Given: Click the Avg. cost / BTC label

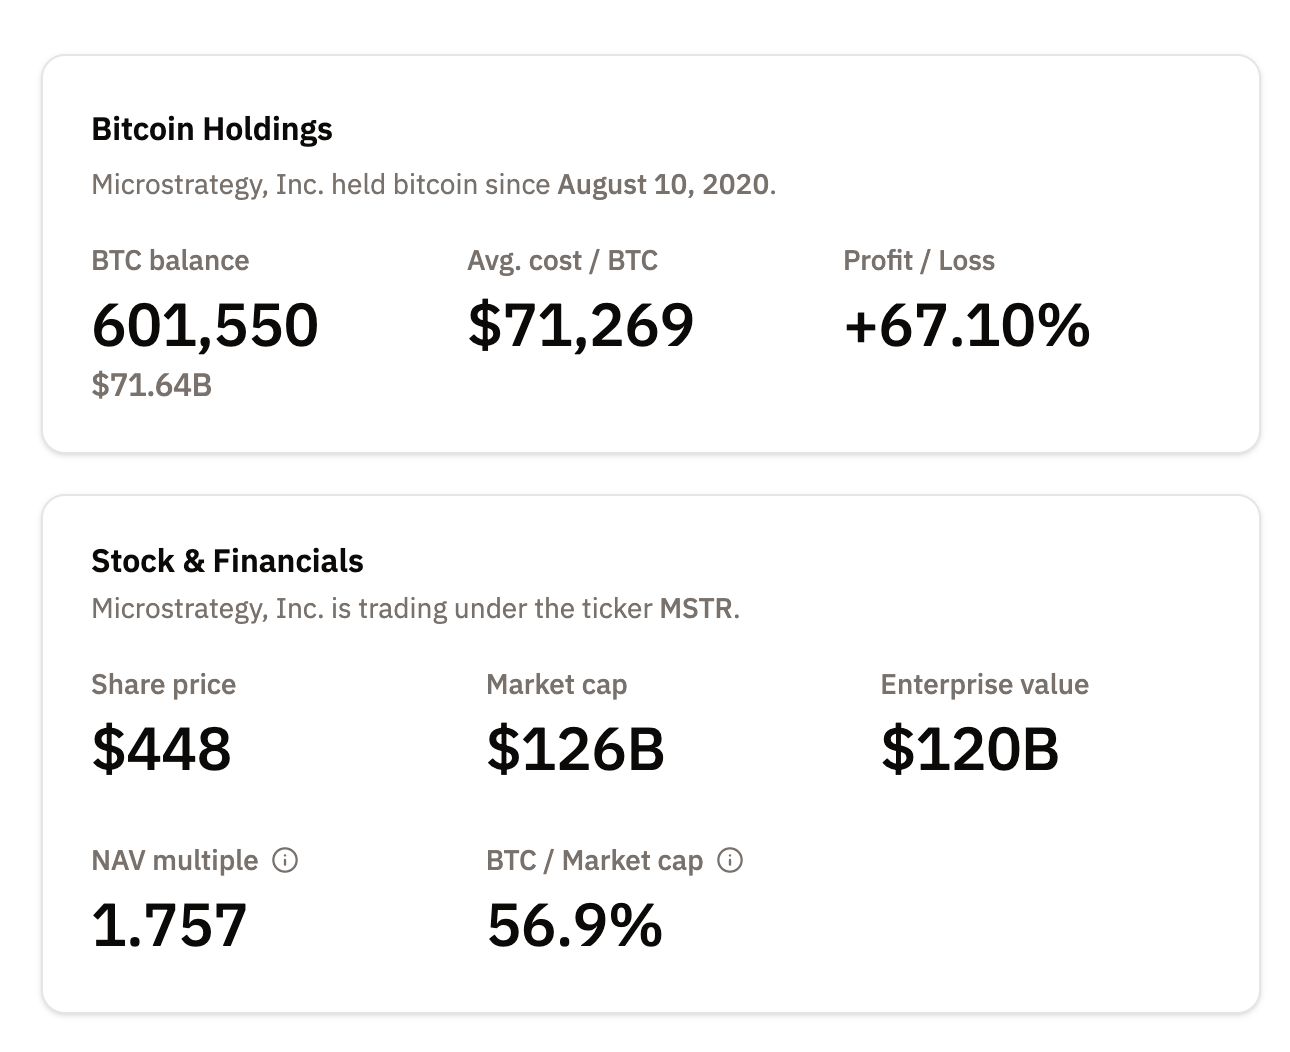Looking at the screenshot, I should point(562,261).
